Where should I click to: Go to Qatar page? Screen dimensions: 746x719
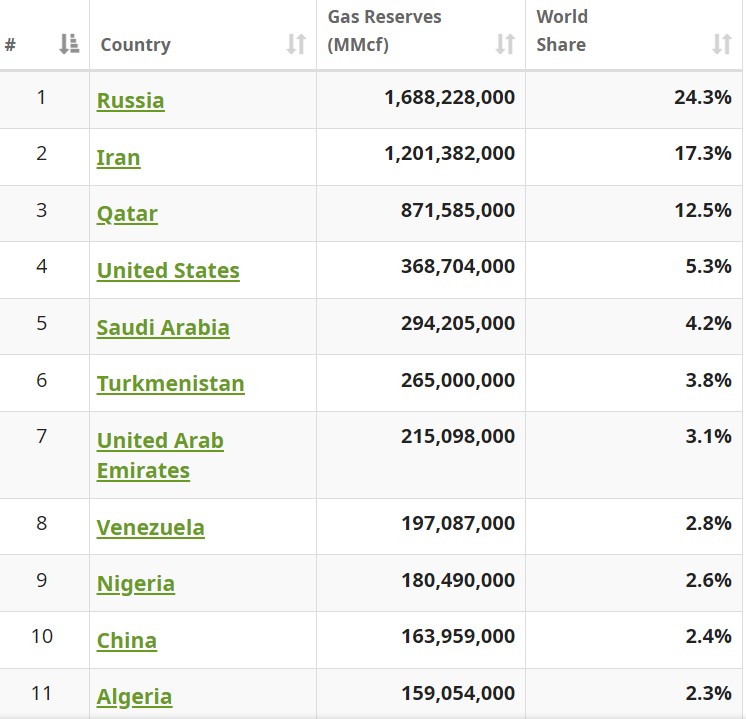pos(127,214)
